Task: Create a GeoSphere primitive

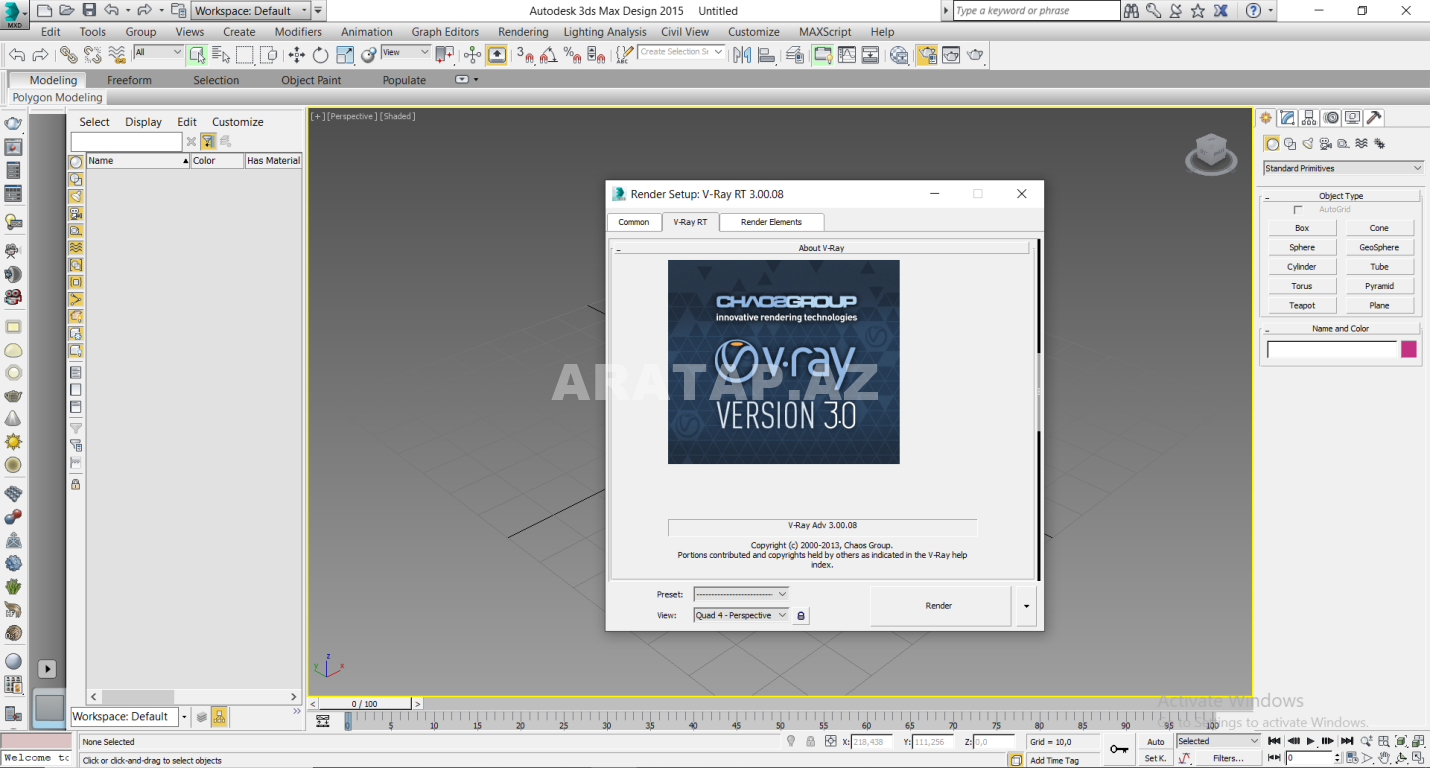Action: click(1379, 247)
